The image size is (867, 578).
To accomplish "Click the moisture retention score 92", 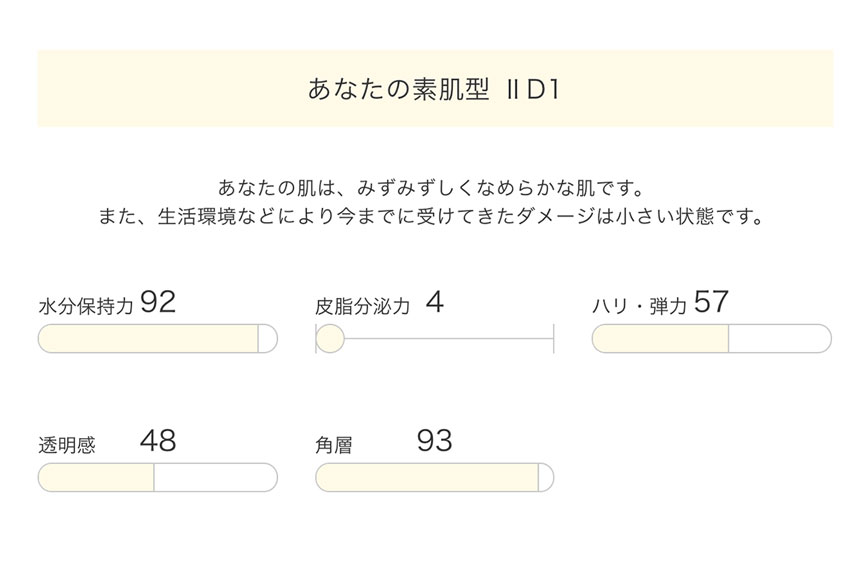I will pyautogui.click(x=158, y=303).
